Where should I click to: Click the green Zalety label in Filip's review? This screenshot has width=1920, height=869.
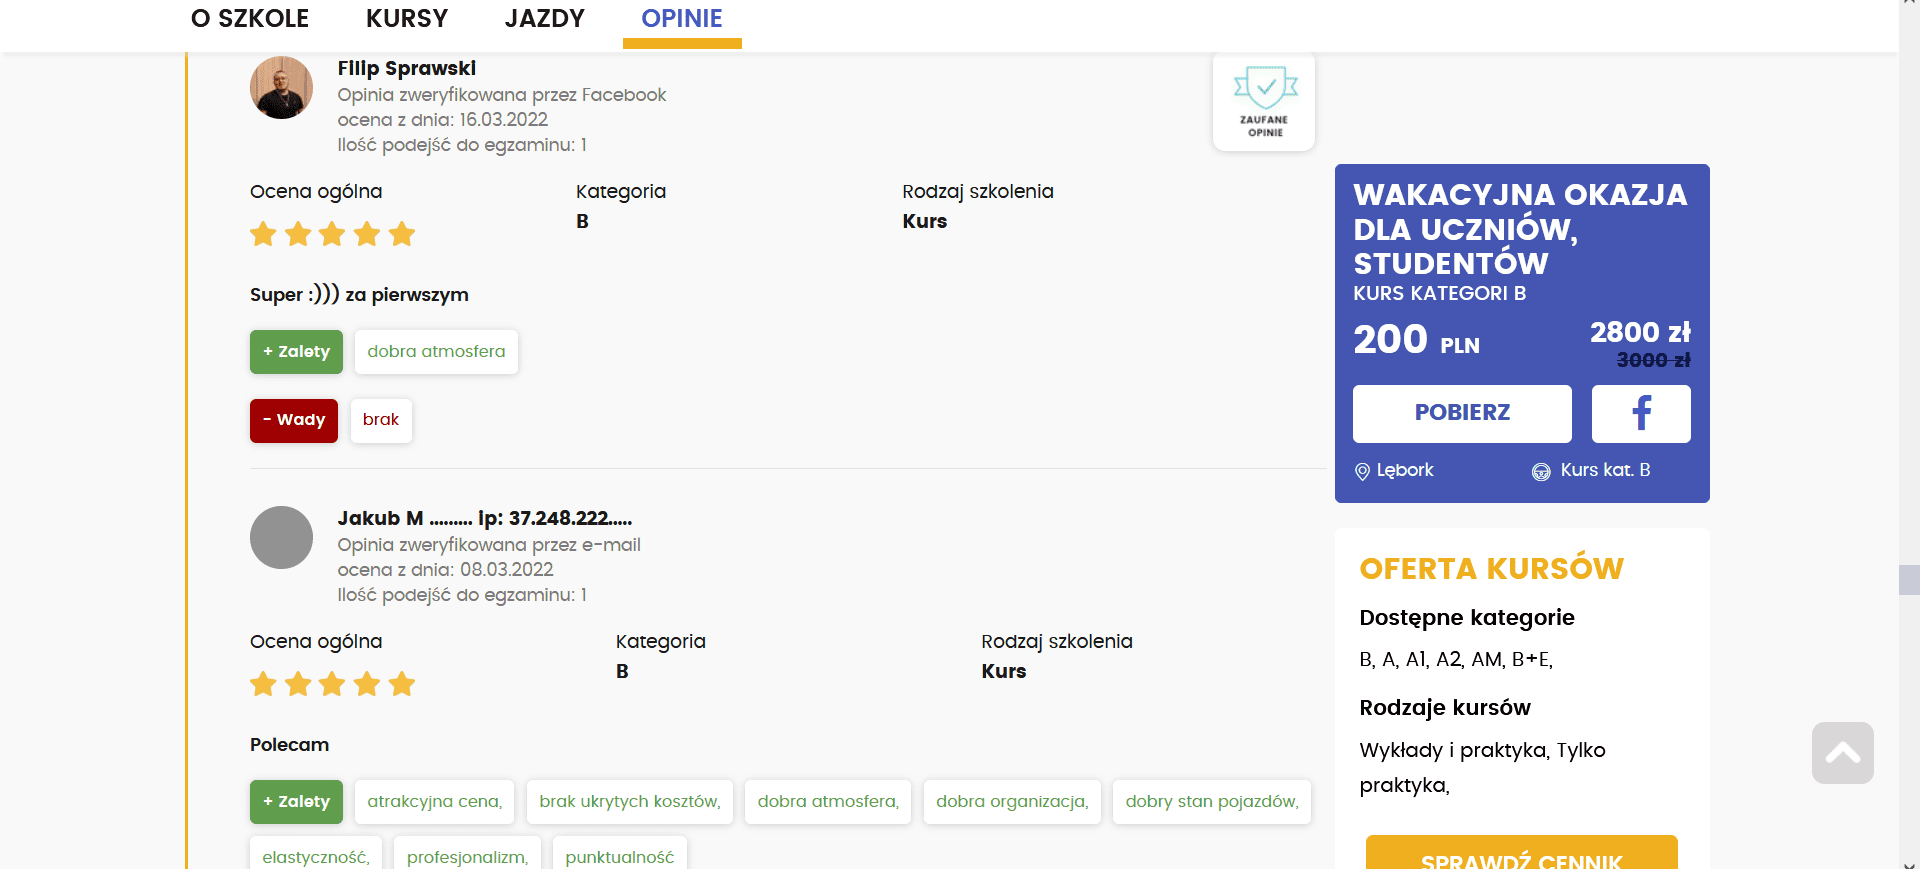point(296,352)
